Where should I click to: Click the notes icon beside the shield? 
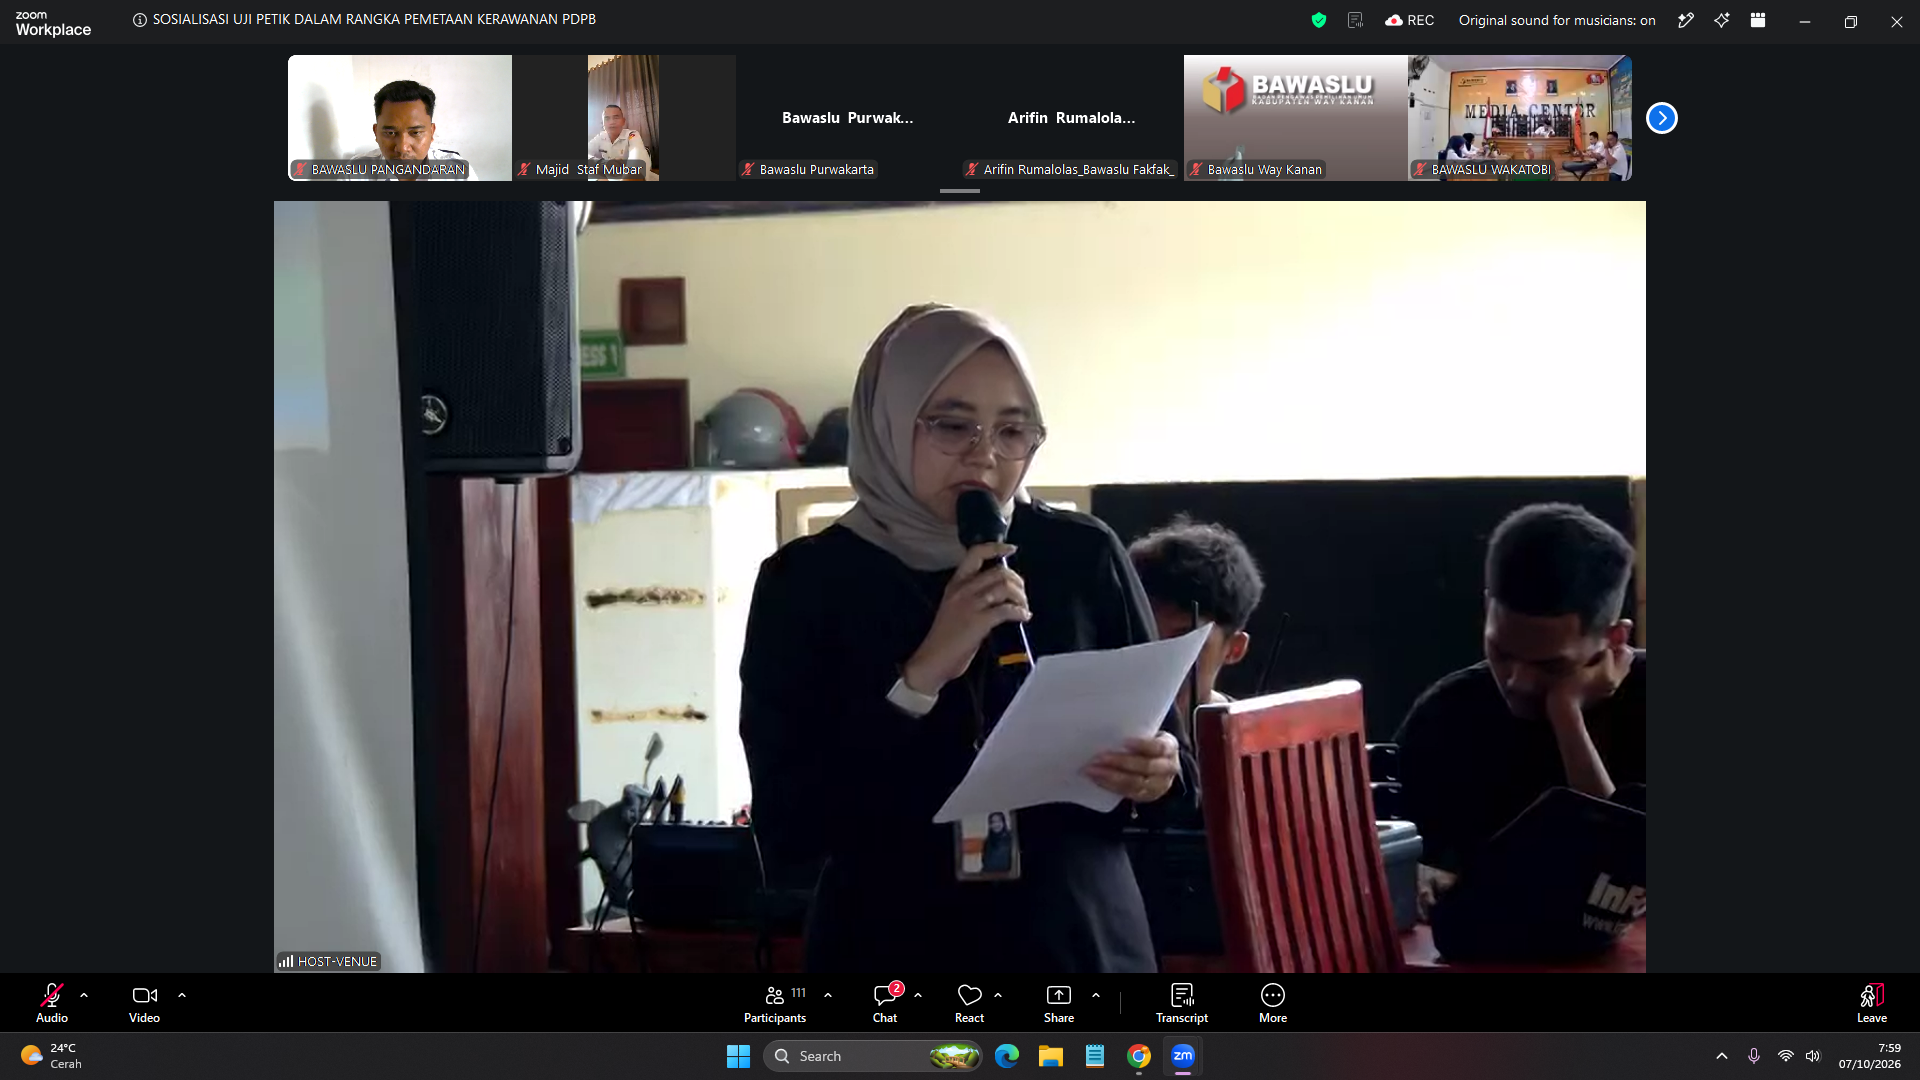tap(1355, 20)
